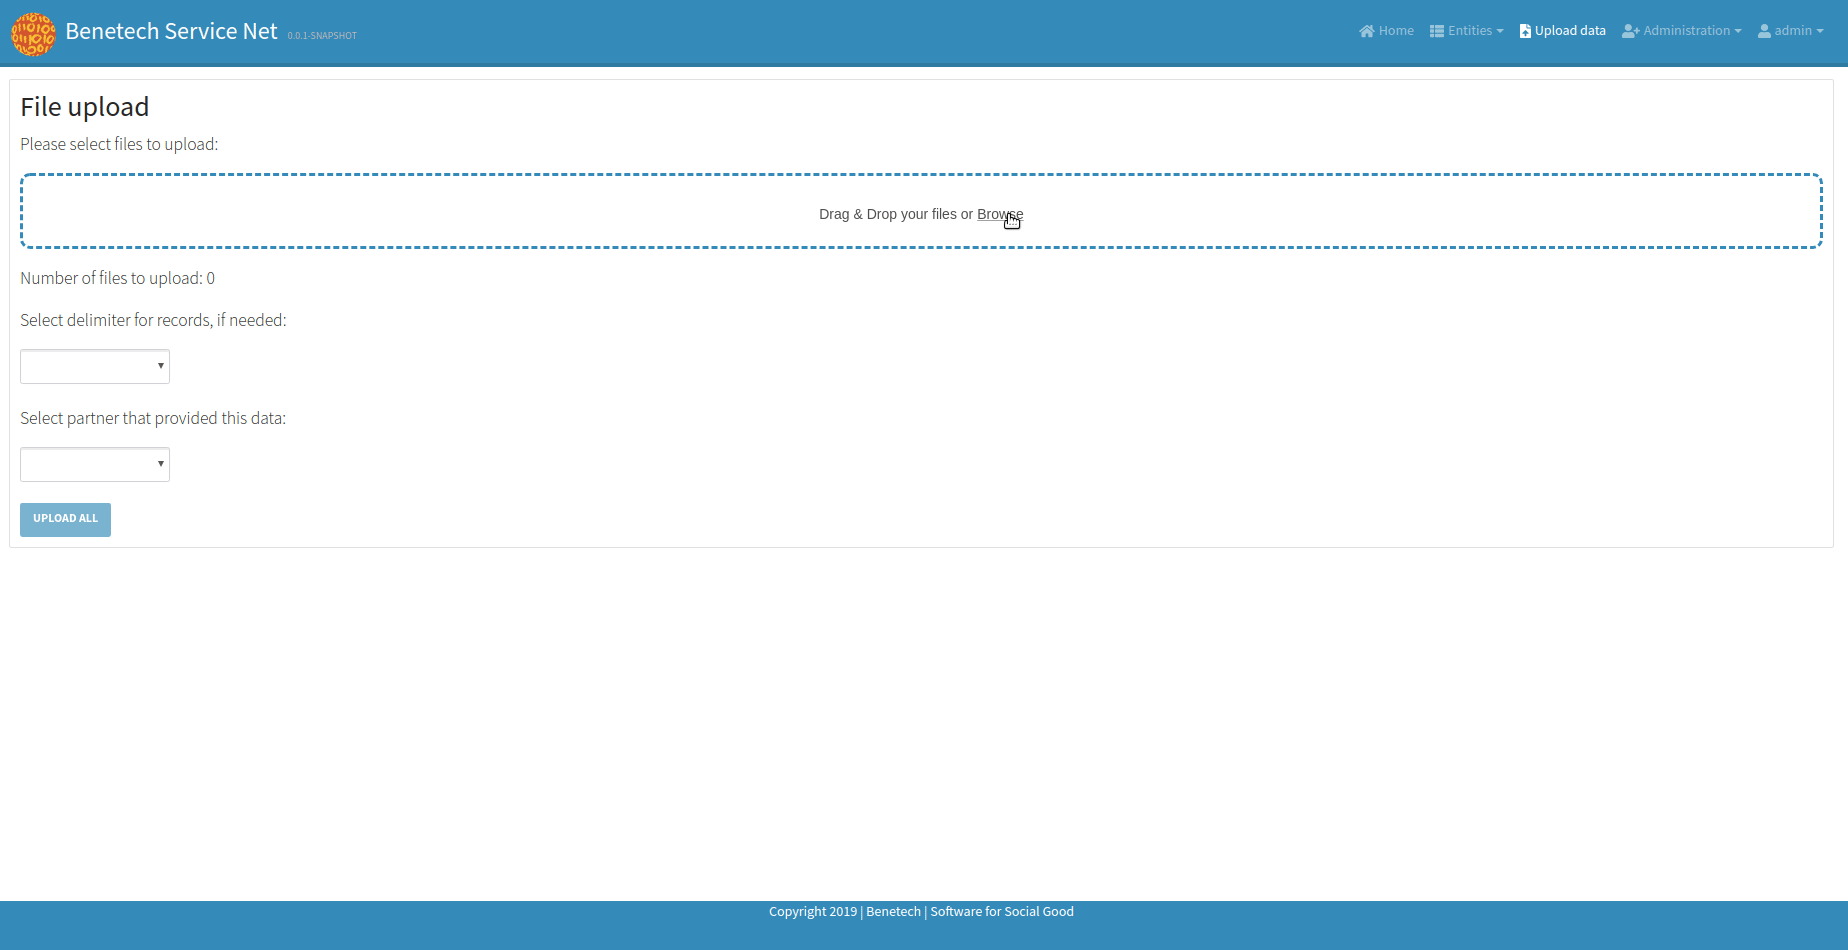Screen dimensions: 1848x950
Task: Open the delimiter for records dropdown
Action: click(x=95, y=366)
